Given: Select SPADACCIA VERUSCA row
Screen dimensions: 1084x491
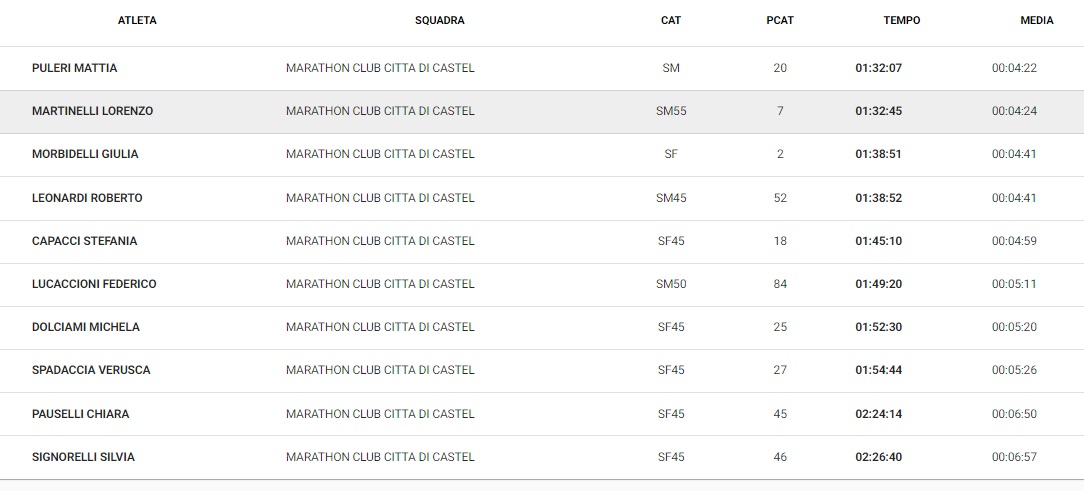Looking at the screenshot, I should click(542, 371).
